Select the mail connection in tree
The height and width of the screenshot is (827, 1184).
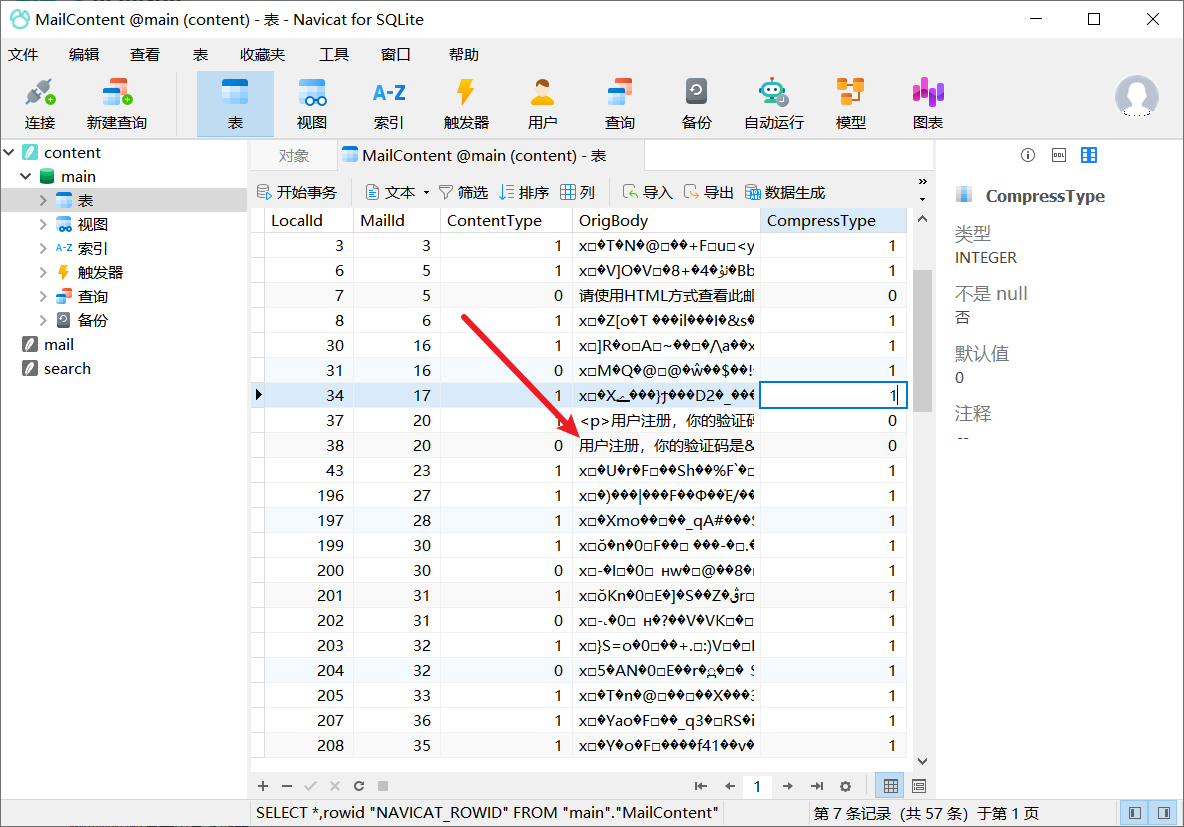(58, 344)
